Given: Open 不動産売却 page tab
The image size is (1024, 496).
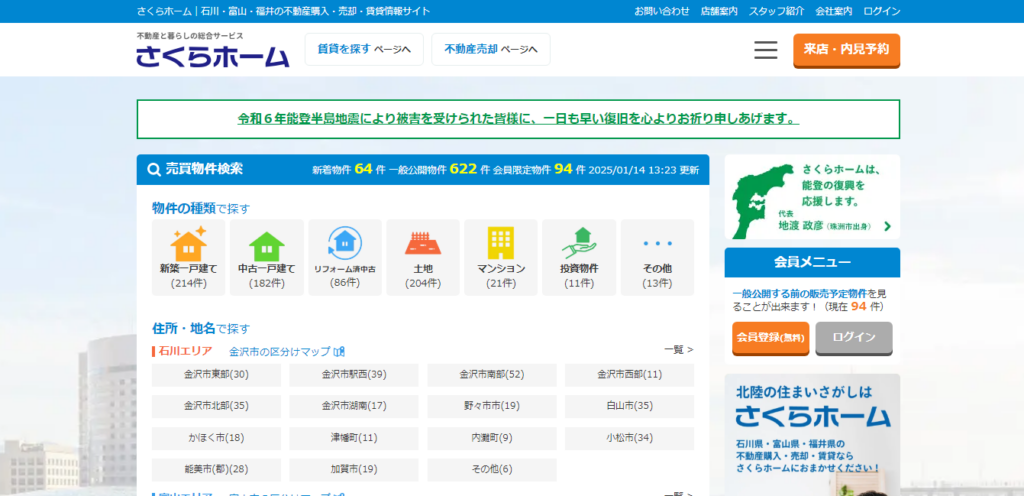Looking at the screenshot, I should coord(491,49).
